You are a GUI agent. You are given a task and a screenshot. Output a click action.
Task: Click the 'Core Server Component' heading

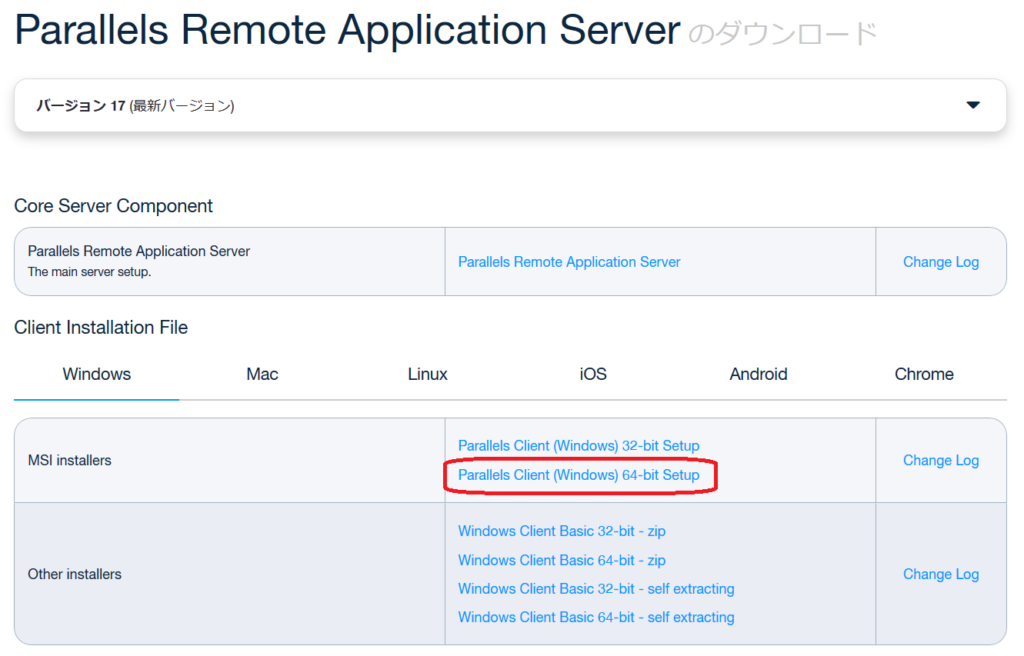[x=114, y=206]
